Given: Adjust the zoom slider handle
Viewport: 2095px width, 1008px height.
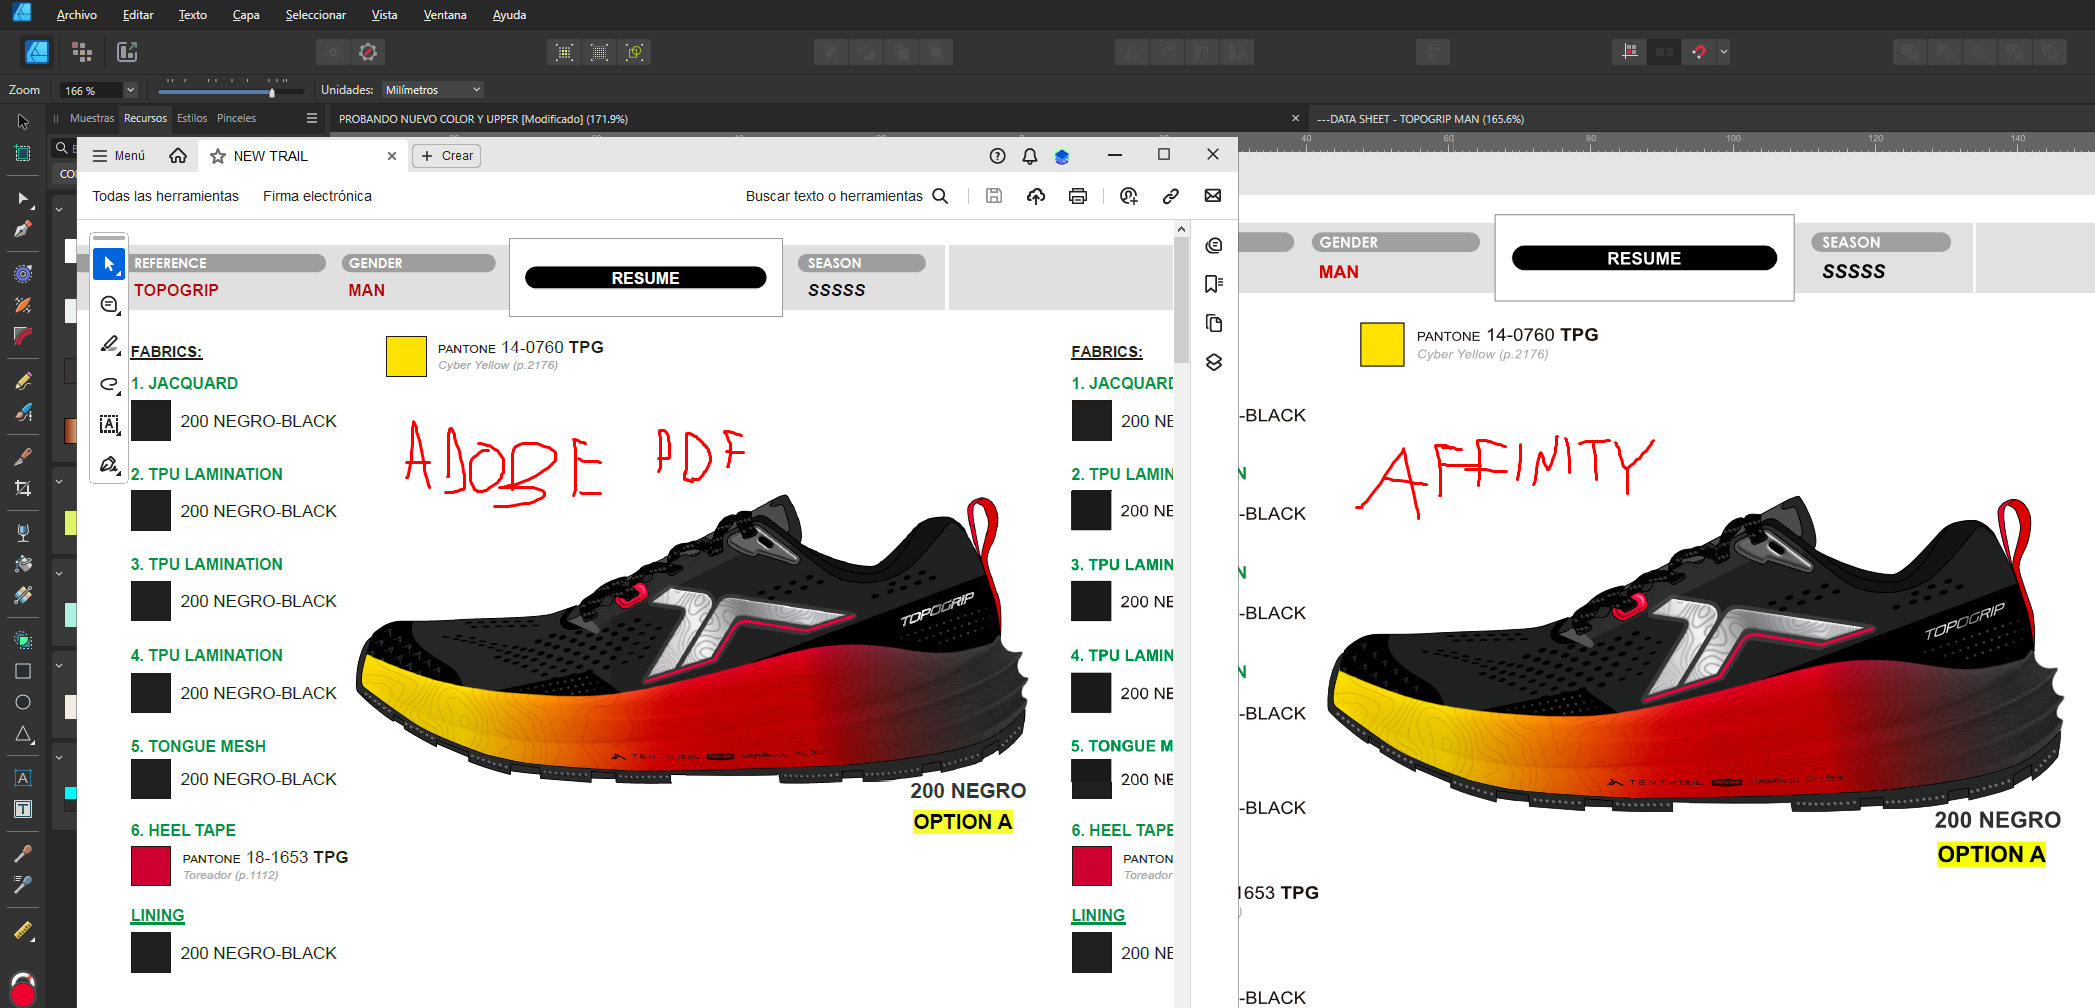Looking at the screenshot, I should coord(271,92).
